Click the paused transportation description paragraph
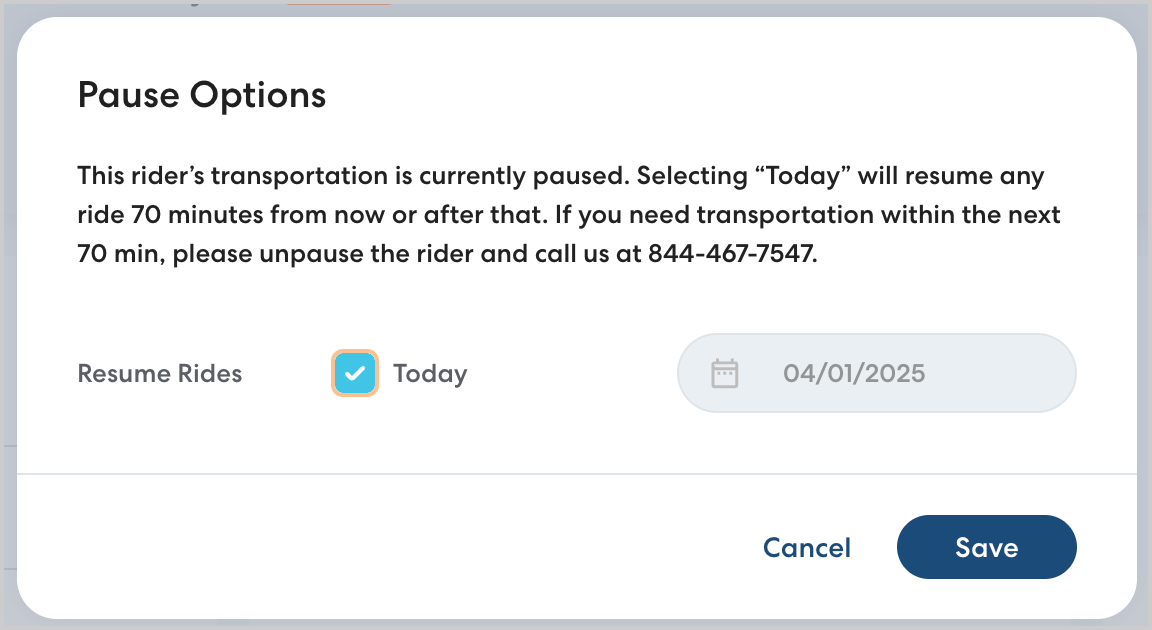1152x630 pixels. pos(560,215)
